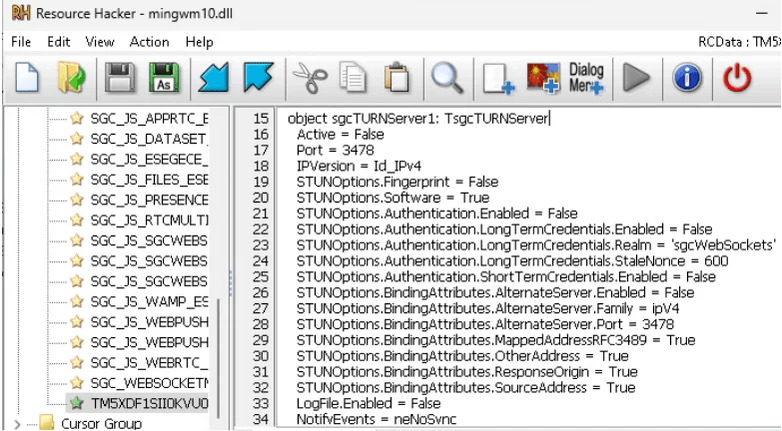
Task: Save the file using the floppy disk icon
Action: pos(120,78)
